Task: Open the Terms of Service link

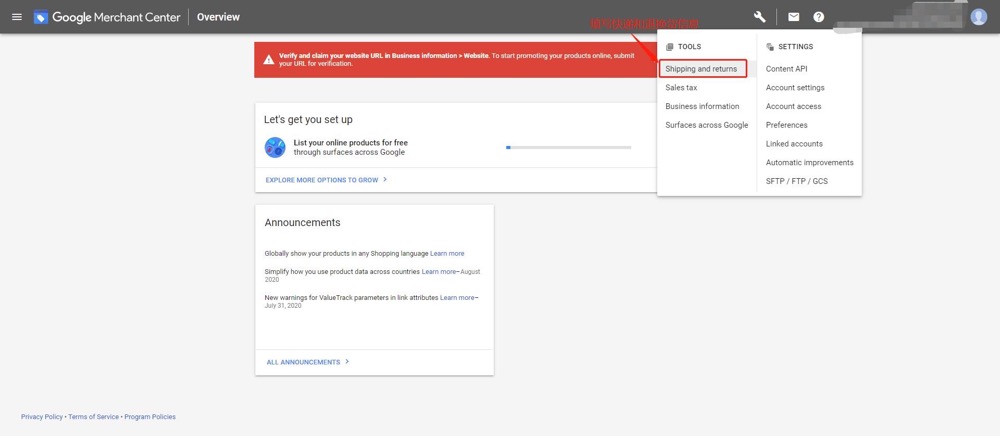Action: 93,417
